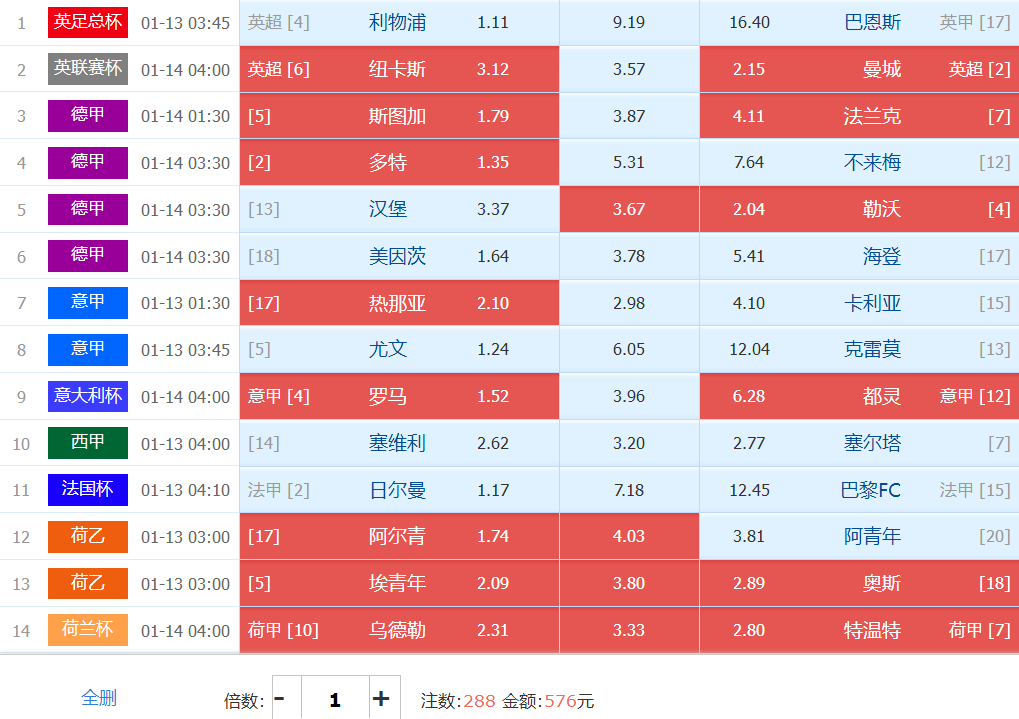Click the blue 法国杯 league badge
The height and width of the screenshot is (719, 1019).
click(x=88, y=489)
